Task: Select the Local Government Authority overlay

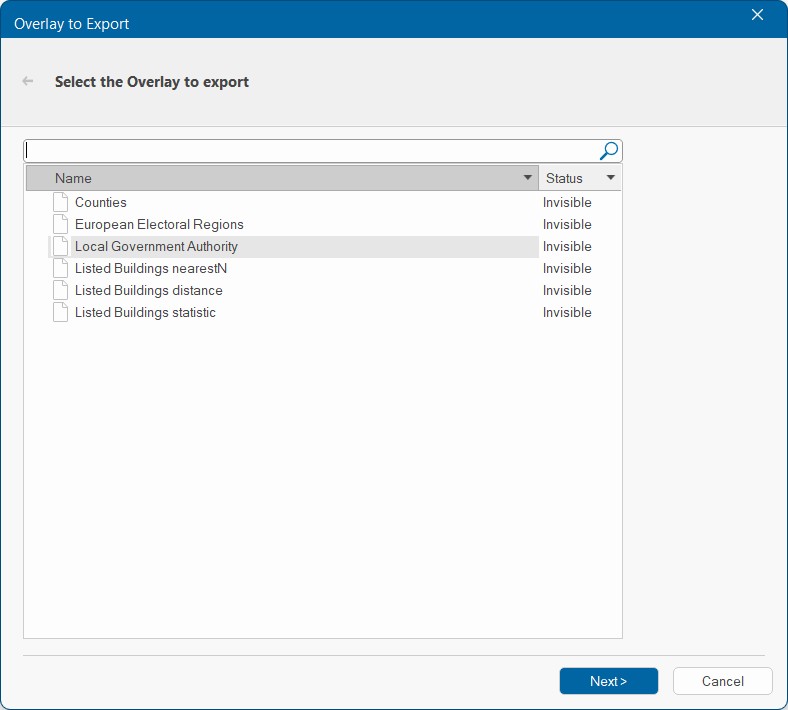Action: [x=156, y=246]
